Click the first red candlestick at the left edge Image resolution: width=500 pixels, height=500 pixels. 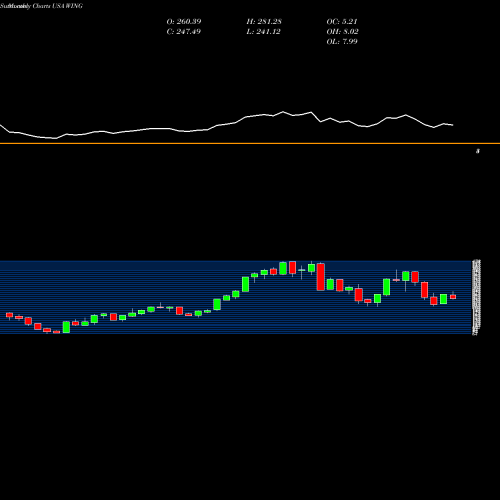9,315
